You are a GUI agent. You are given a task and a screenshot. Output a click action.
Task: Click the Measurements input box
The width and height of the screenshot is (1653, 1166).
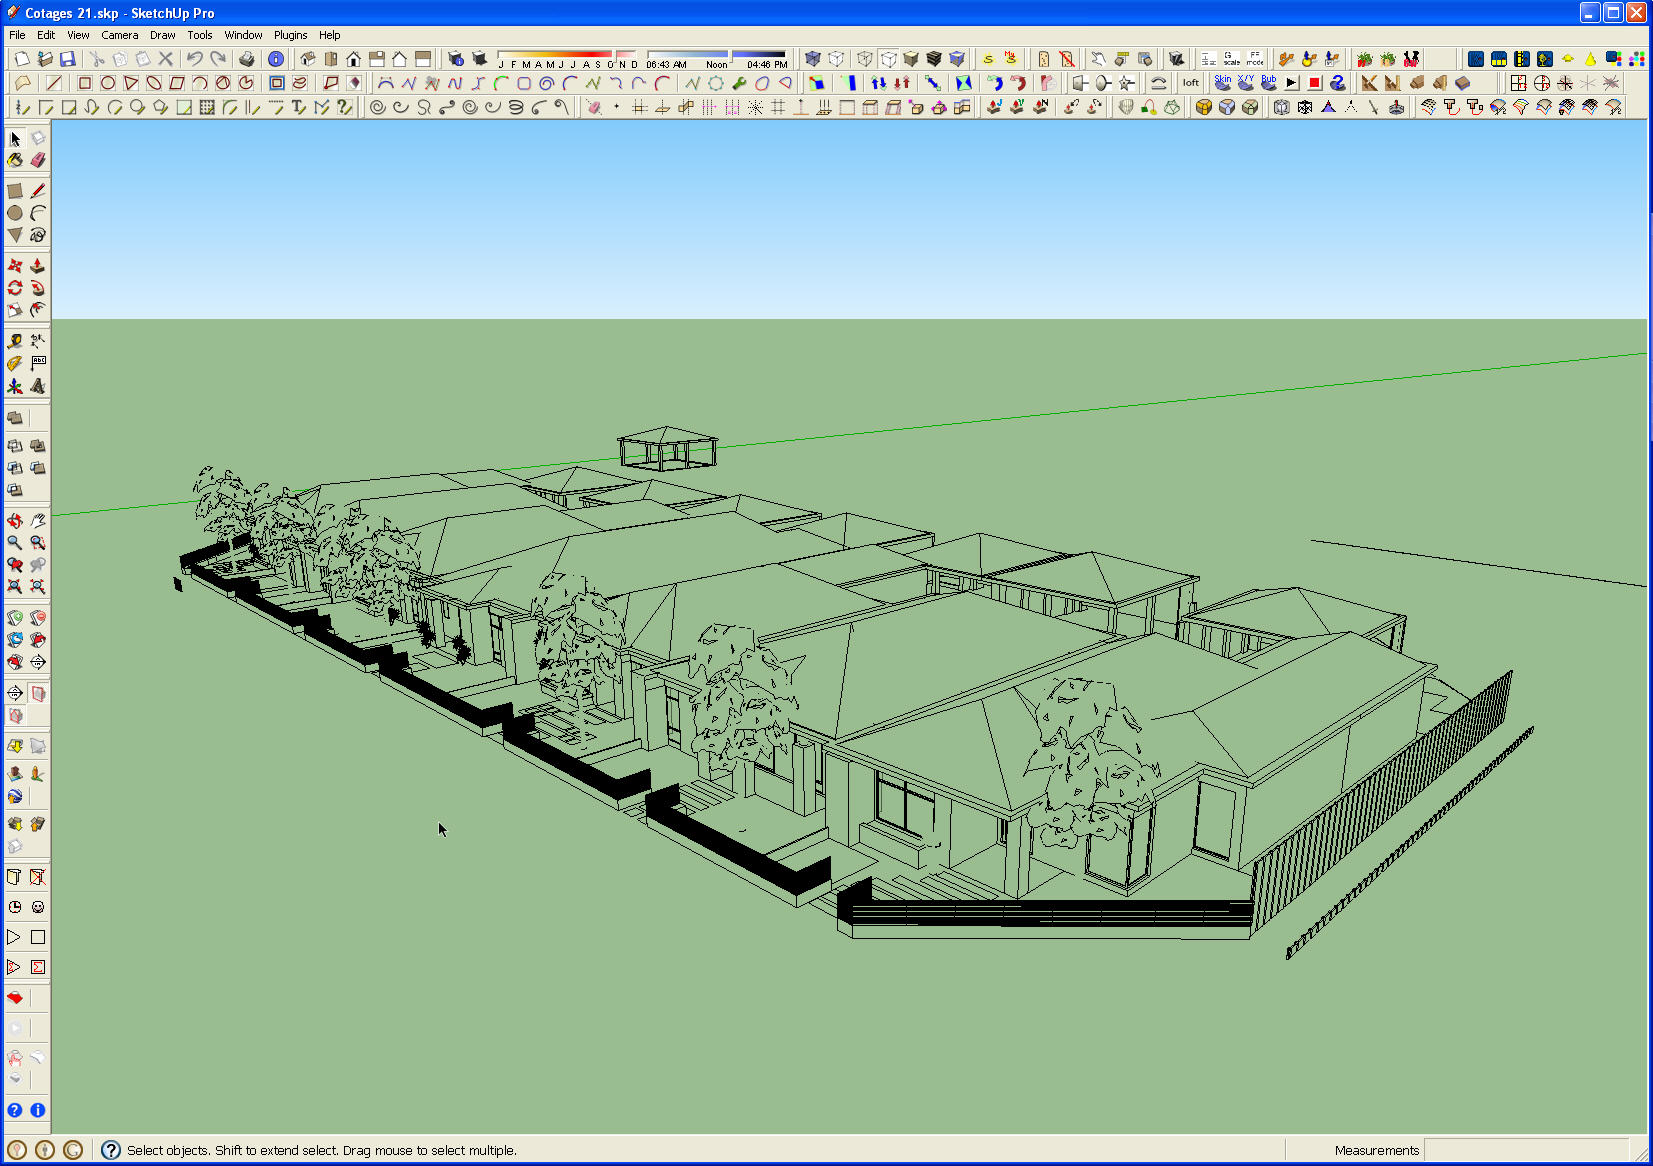1526,1150
